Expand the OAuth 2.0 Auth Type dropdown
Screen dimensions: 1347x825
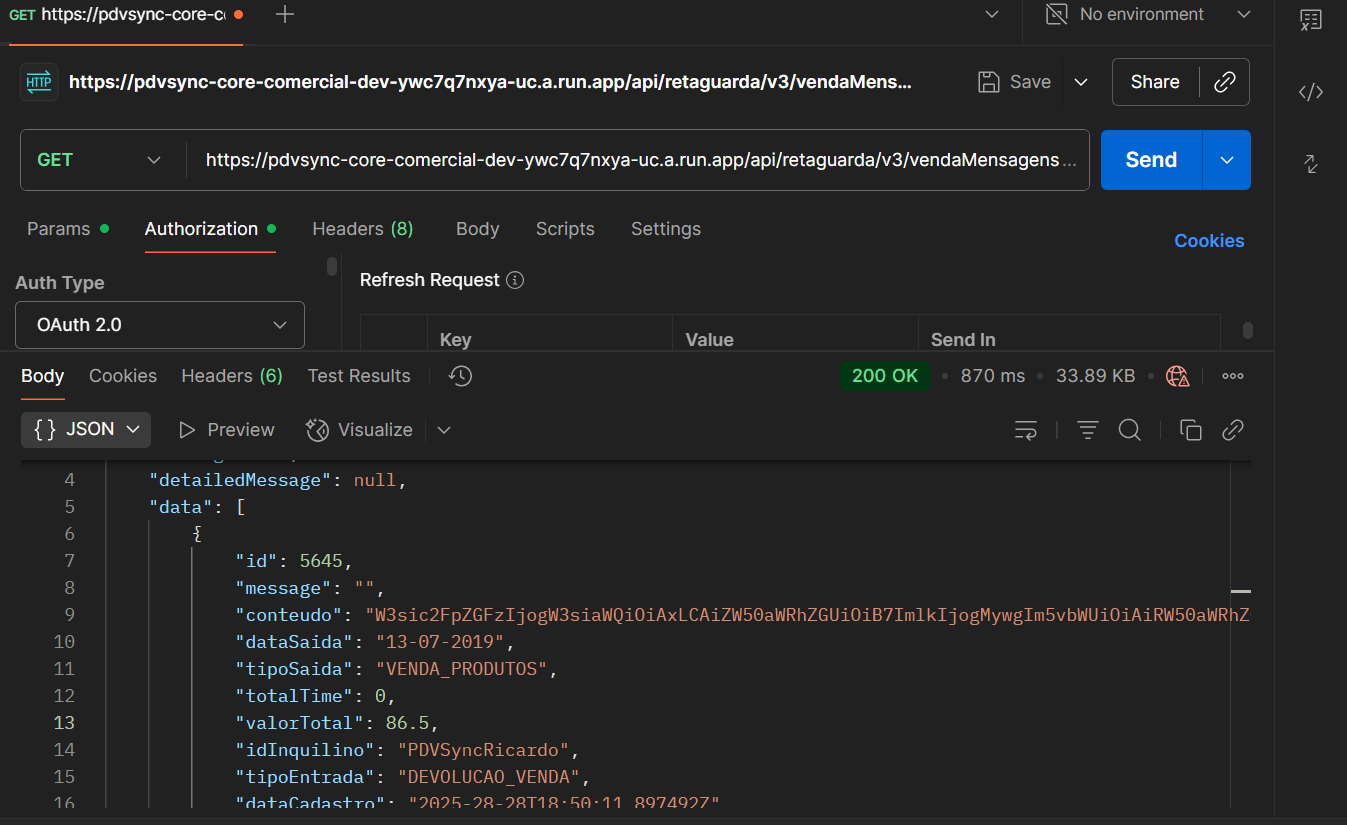coord(160,325)
